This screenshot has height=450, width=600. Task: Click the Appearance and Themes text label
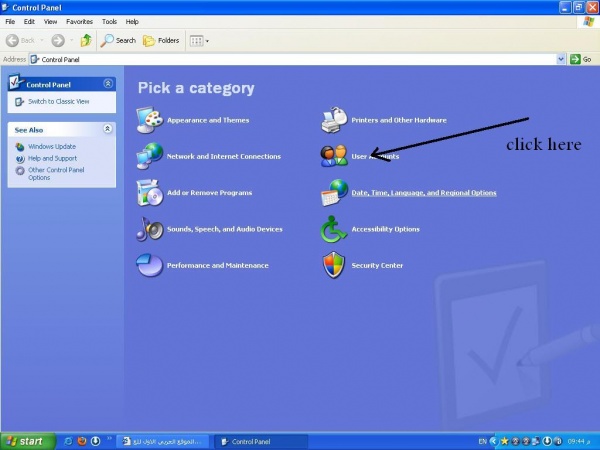point(208,120)
